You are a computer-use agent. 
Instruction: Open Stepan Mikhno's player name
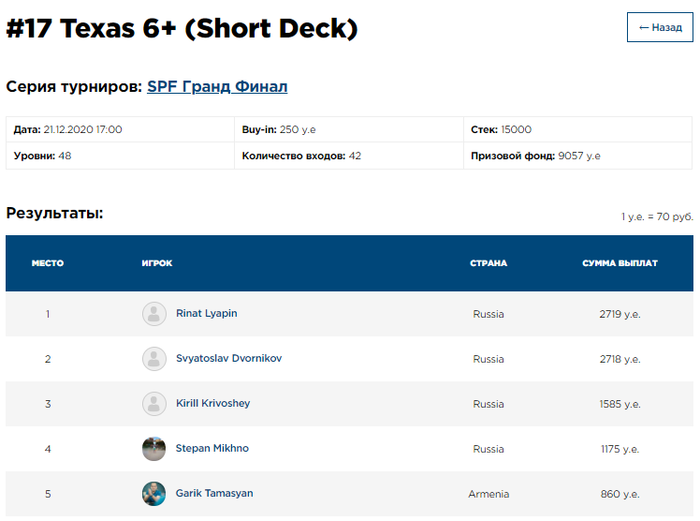[x=211, y=449]
